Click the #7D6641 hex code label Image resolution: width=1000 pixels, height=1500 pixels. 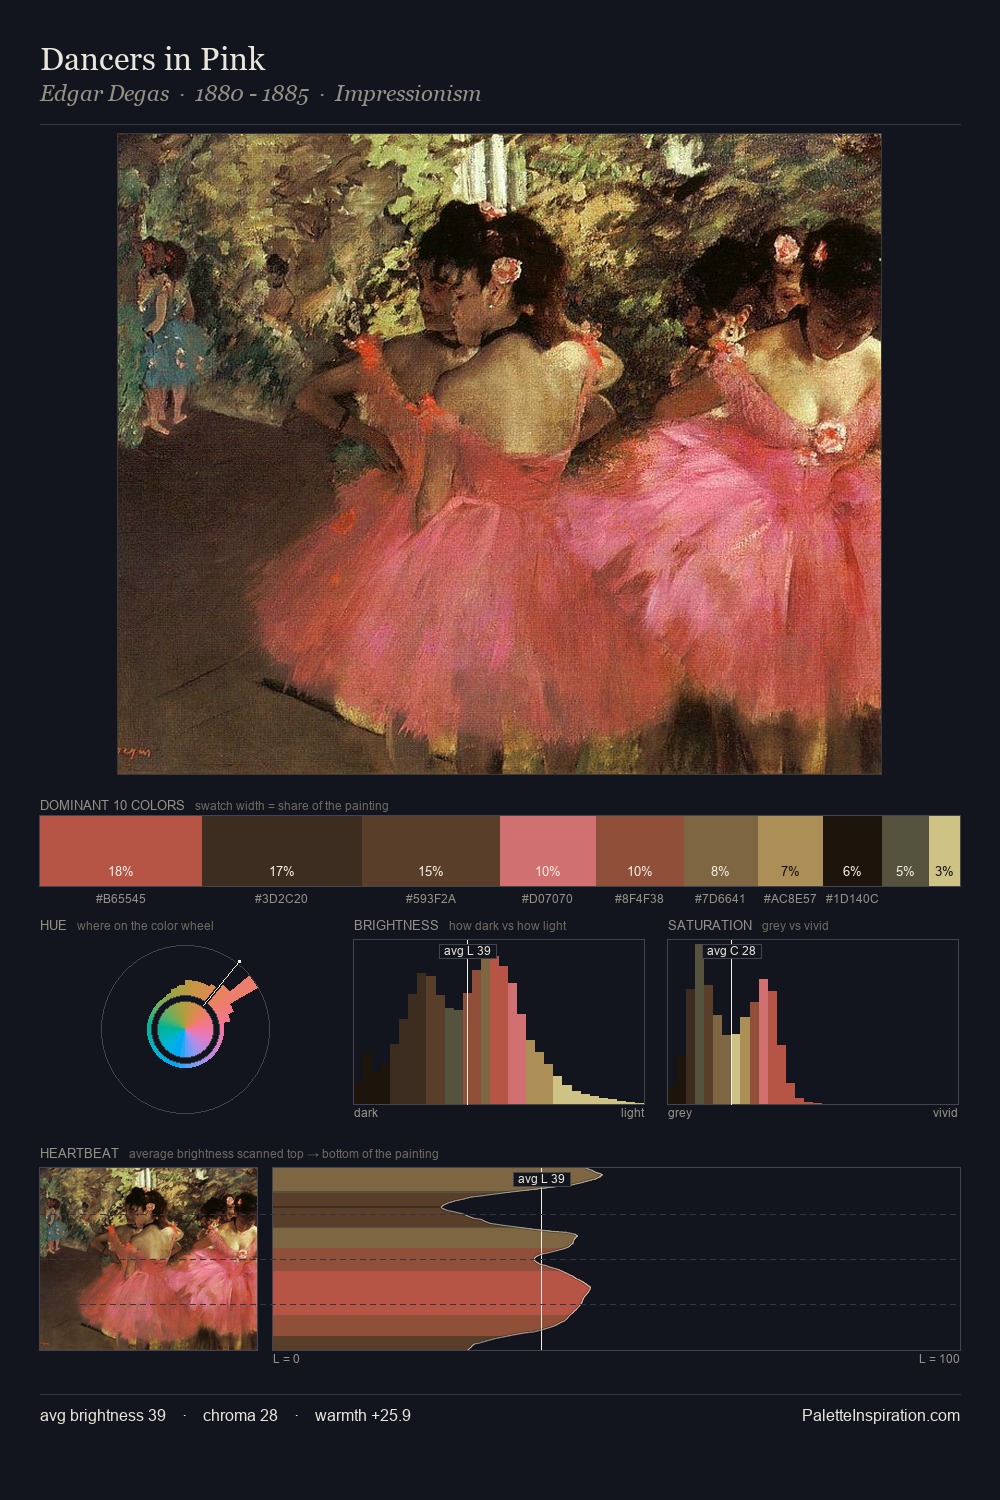point(721,899)
